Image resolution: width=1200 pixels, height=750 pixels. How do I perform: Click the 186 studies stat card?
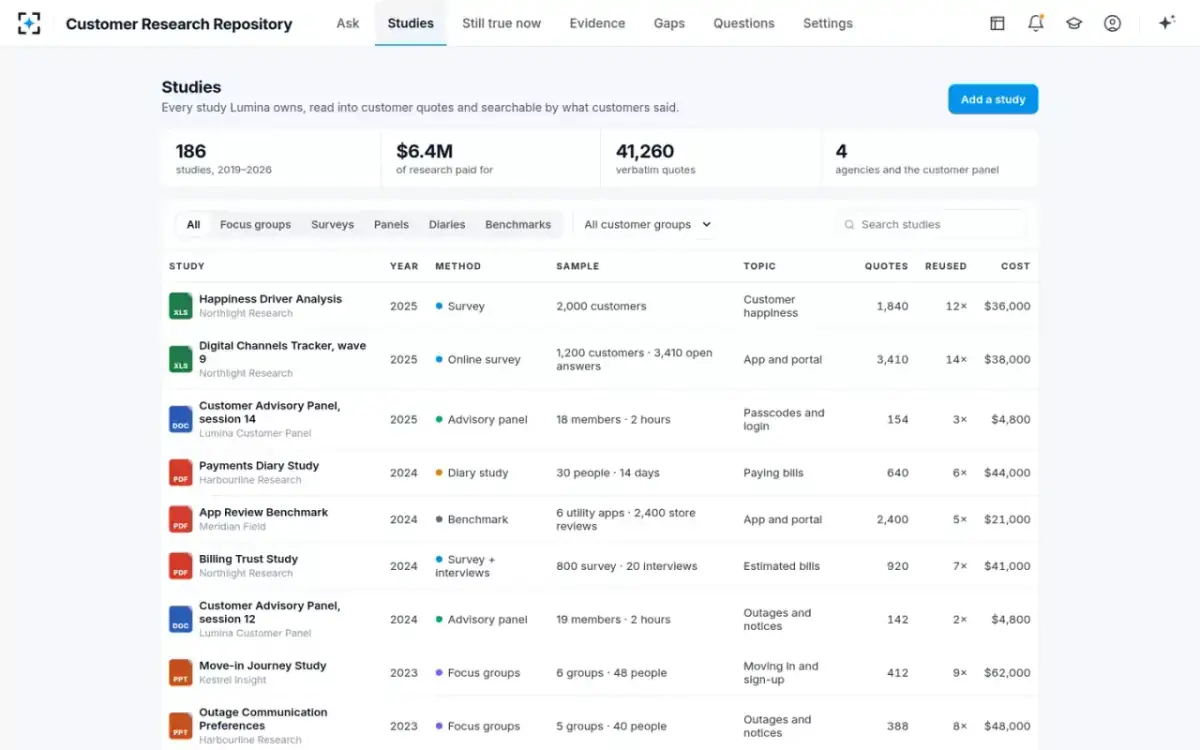271,159
